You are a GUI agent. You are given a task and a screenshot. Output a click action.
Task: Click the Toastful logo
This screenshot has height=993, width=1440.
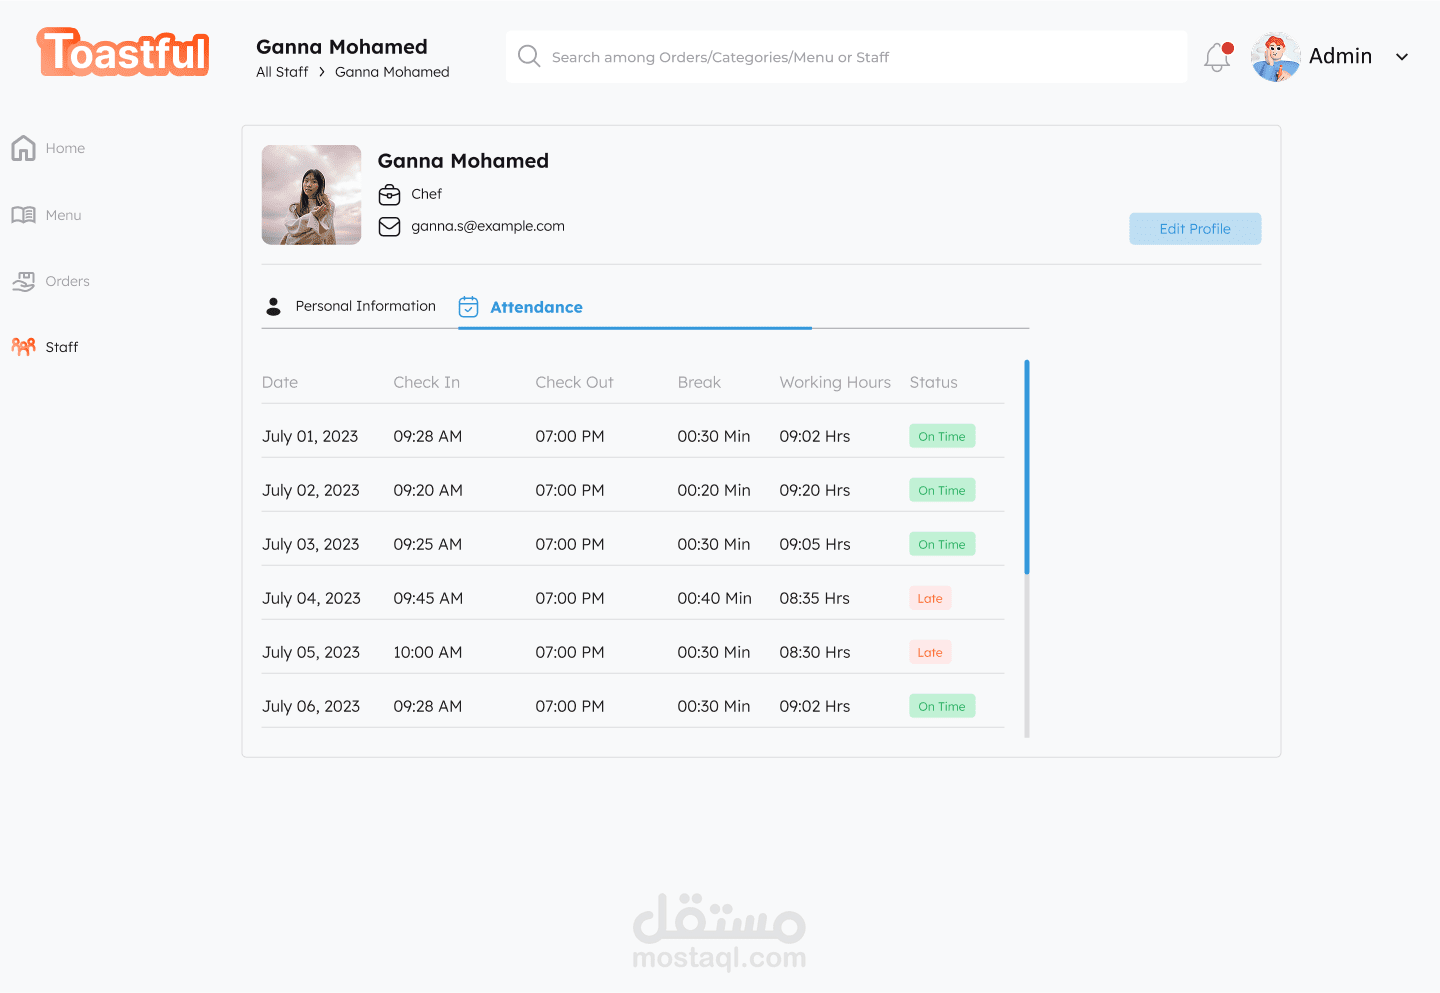pyautogui.click(x=124, y=53)
